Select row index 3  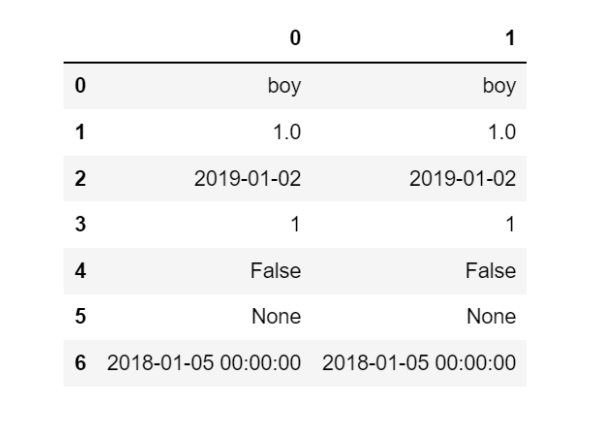(80, 224)
